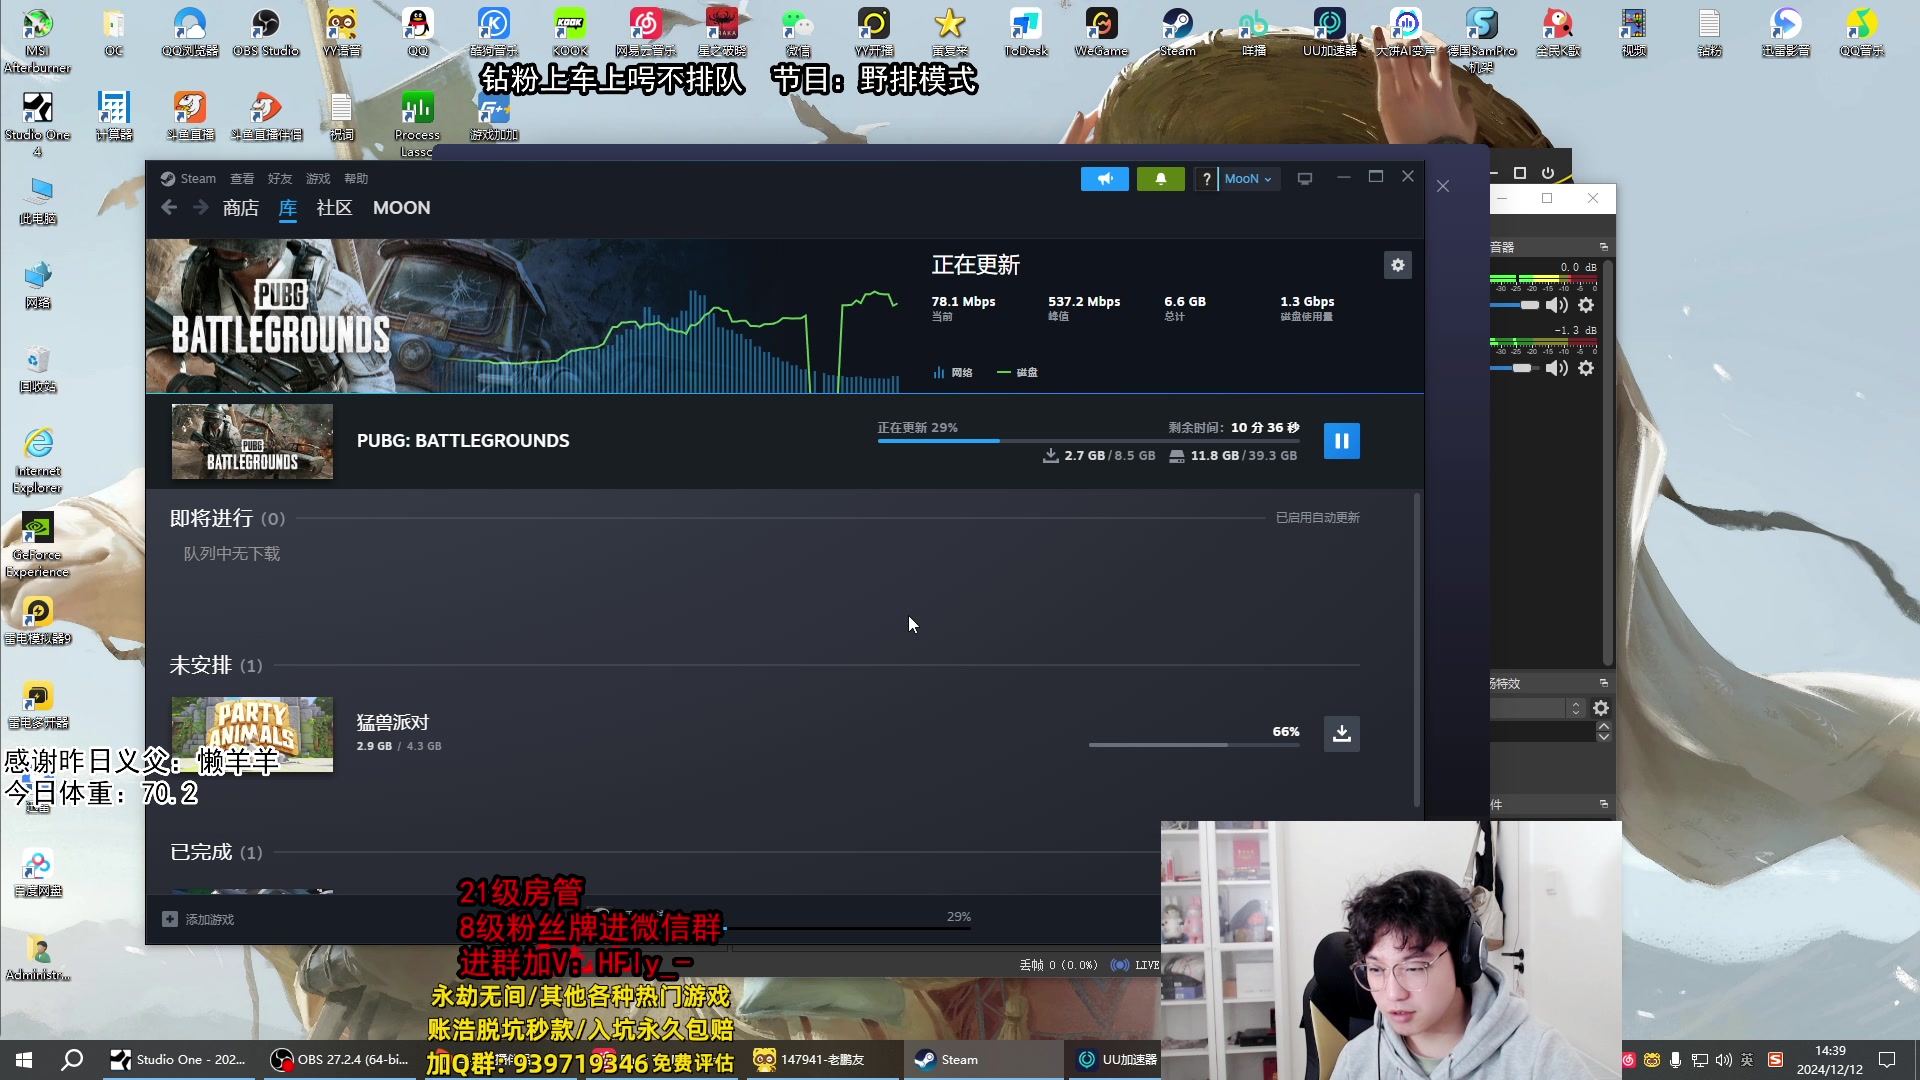Pop out OBS scene transitions dock
Image resolution: width=1920 pixels, height=1080 pixels.
pos(1603,683)
